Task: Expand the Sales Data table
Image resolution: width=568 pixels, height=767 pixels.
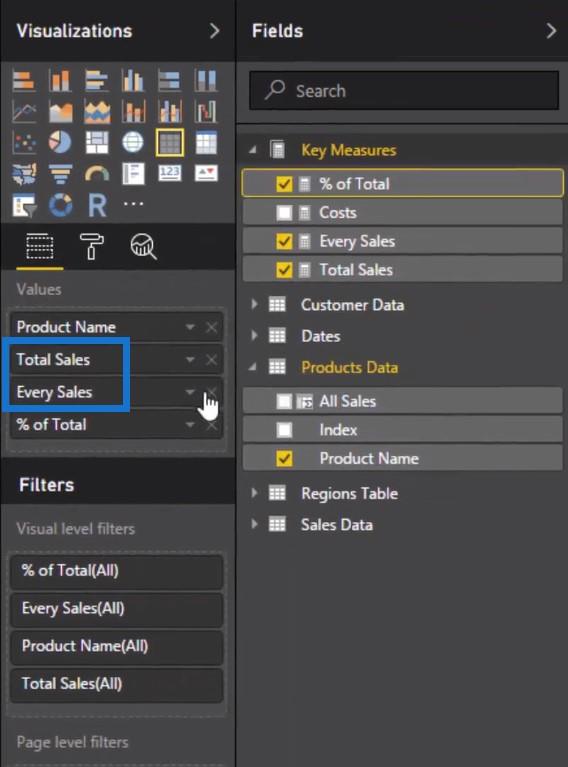Action: pyautogui.click(x=254, y=524)
